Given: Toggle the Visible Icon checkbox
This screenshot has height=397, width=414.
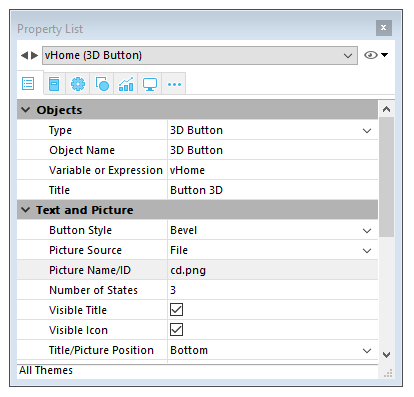Looking at the screenshot, I should (176, 330).
